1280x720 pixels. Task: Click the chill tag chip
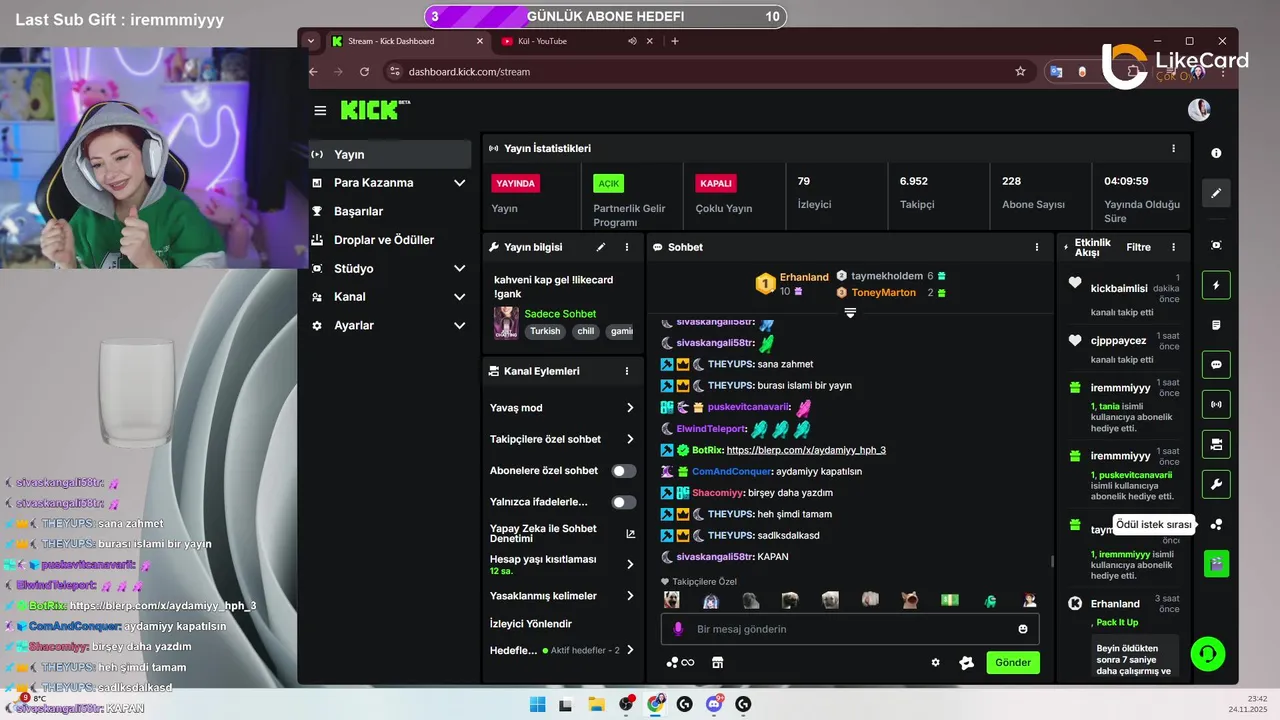coord(586,331)
